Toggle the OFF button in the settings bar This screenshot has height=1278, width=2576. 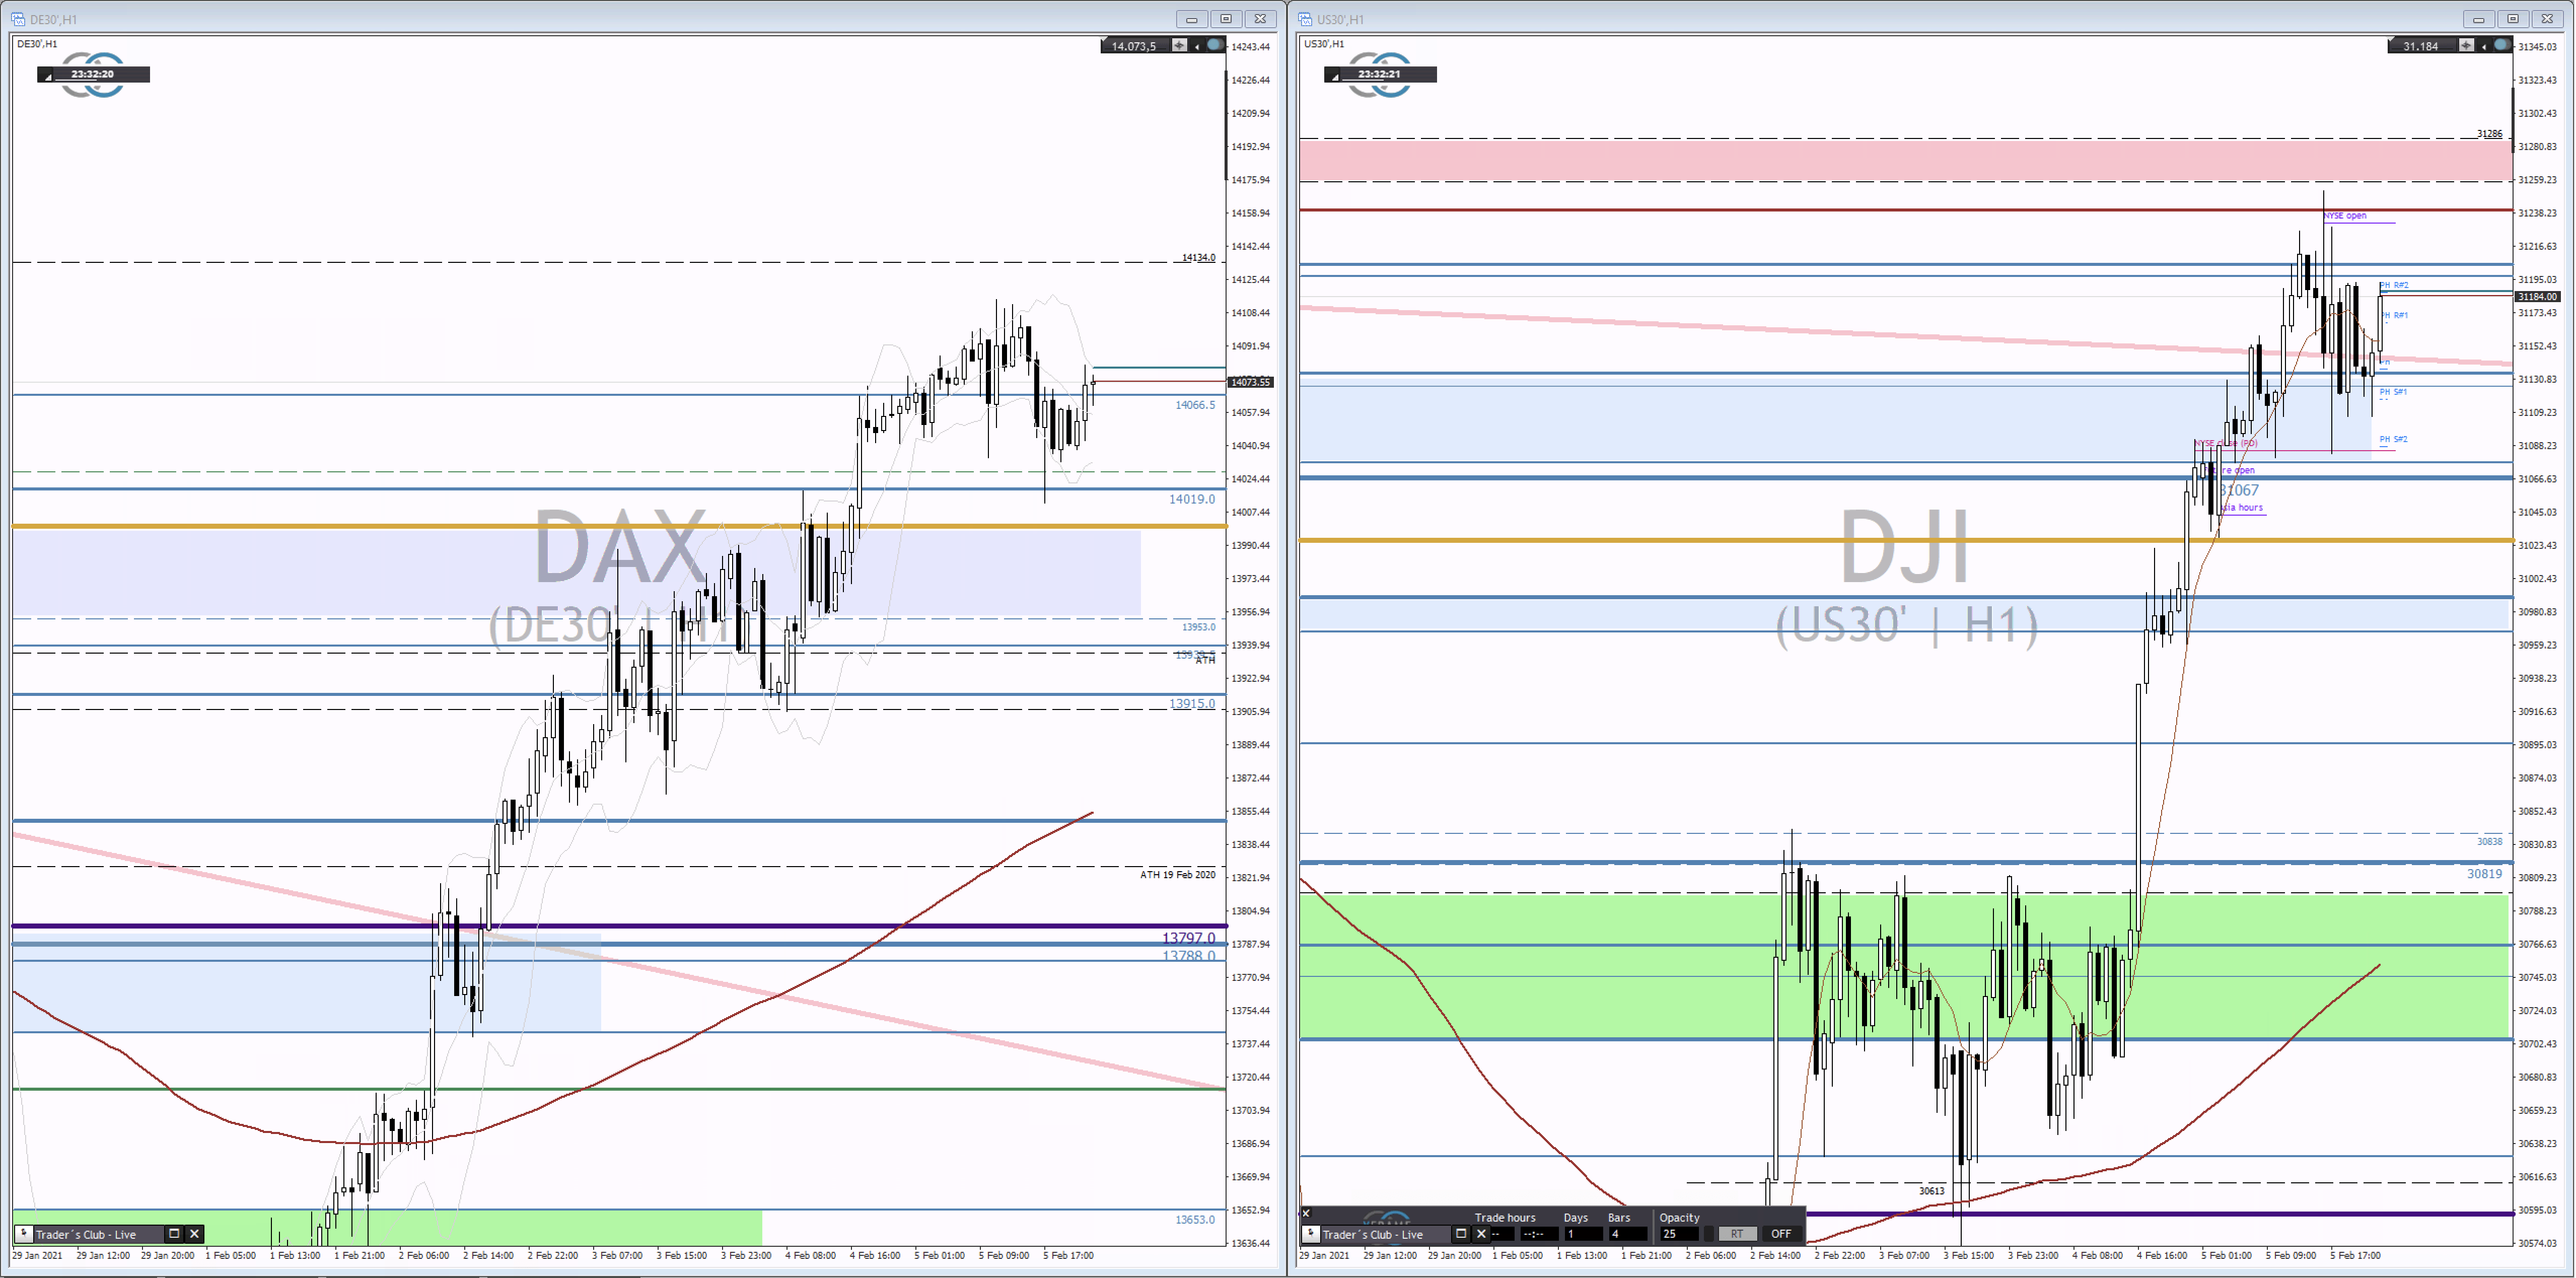[1782, 1234]
